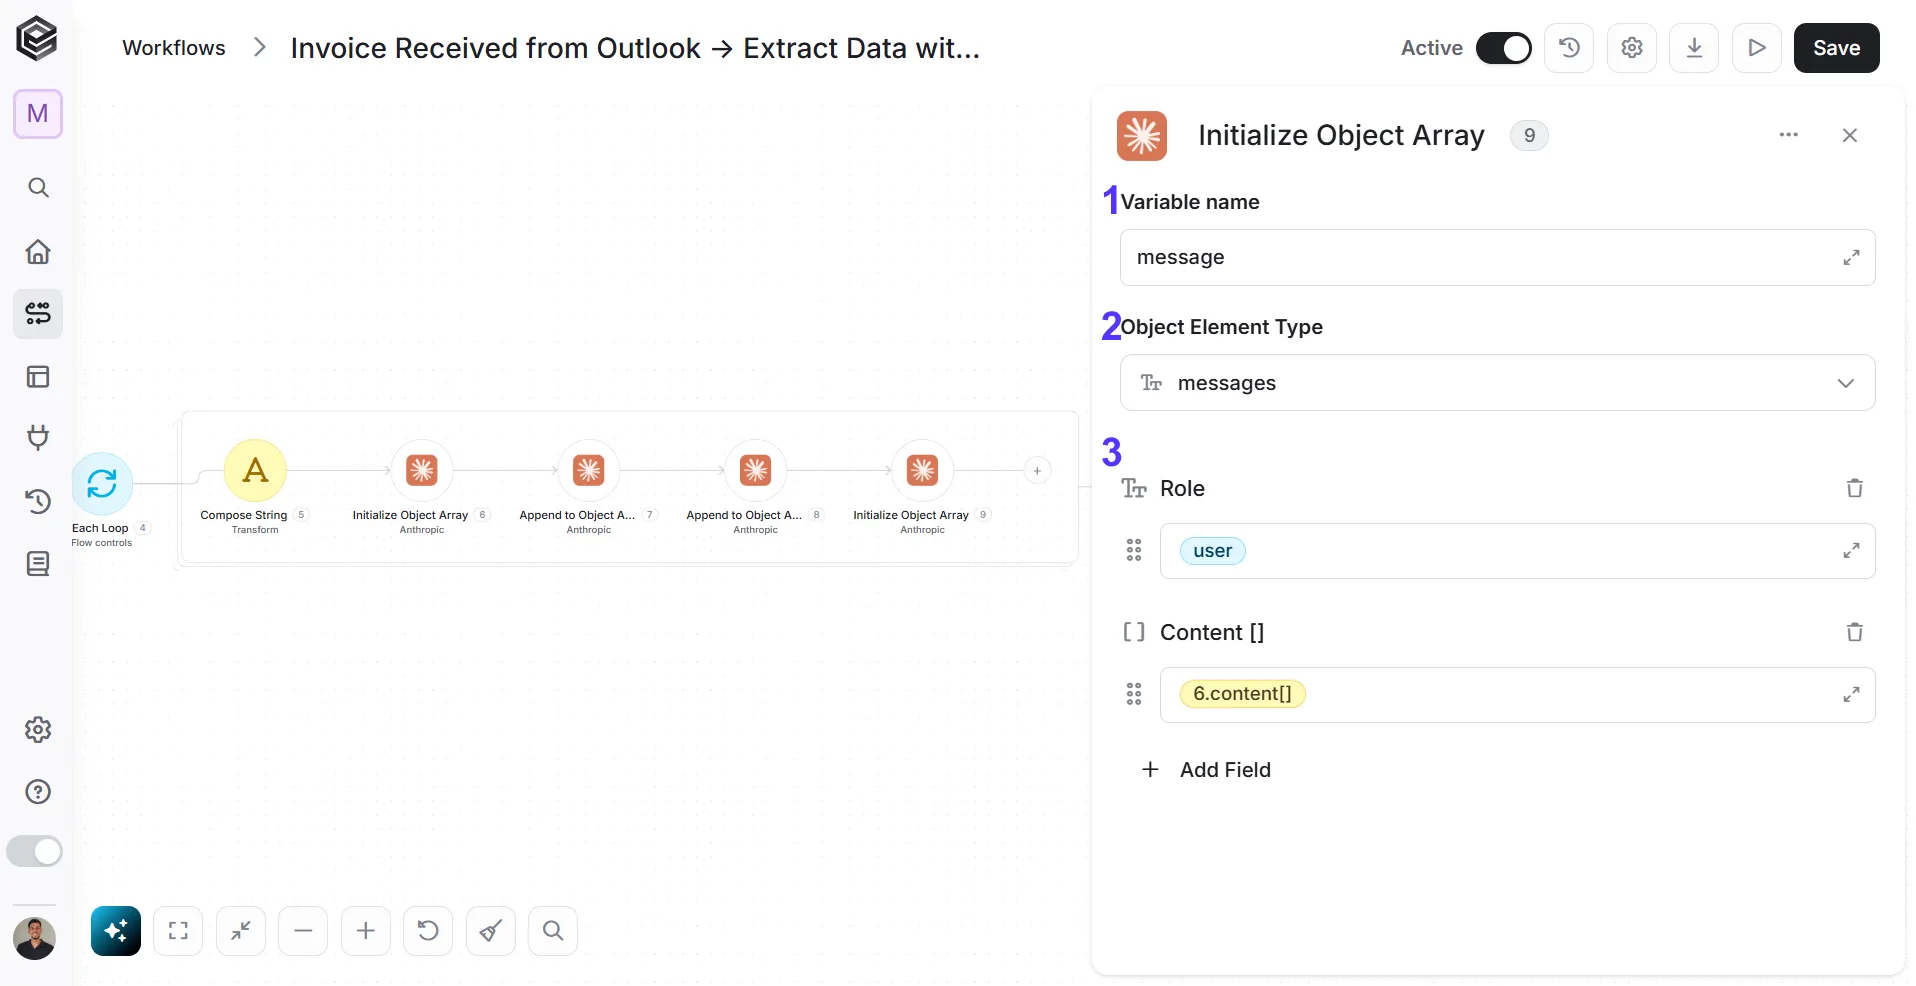Click the fit-to-screen canvas icon
Viewport: 1916px width, 986px height.
point(178,931)
